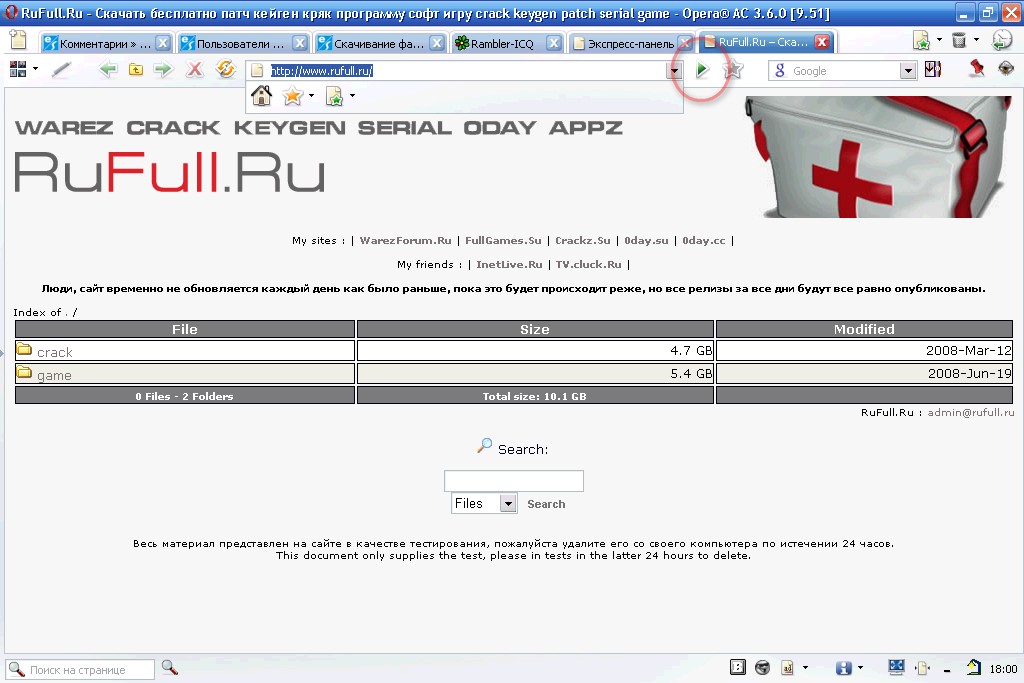
Task: Click the closed tabs trash can icon
Action: [959, 40]
